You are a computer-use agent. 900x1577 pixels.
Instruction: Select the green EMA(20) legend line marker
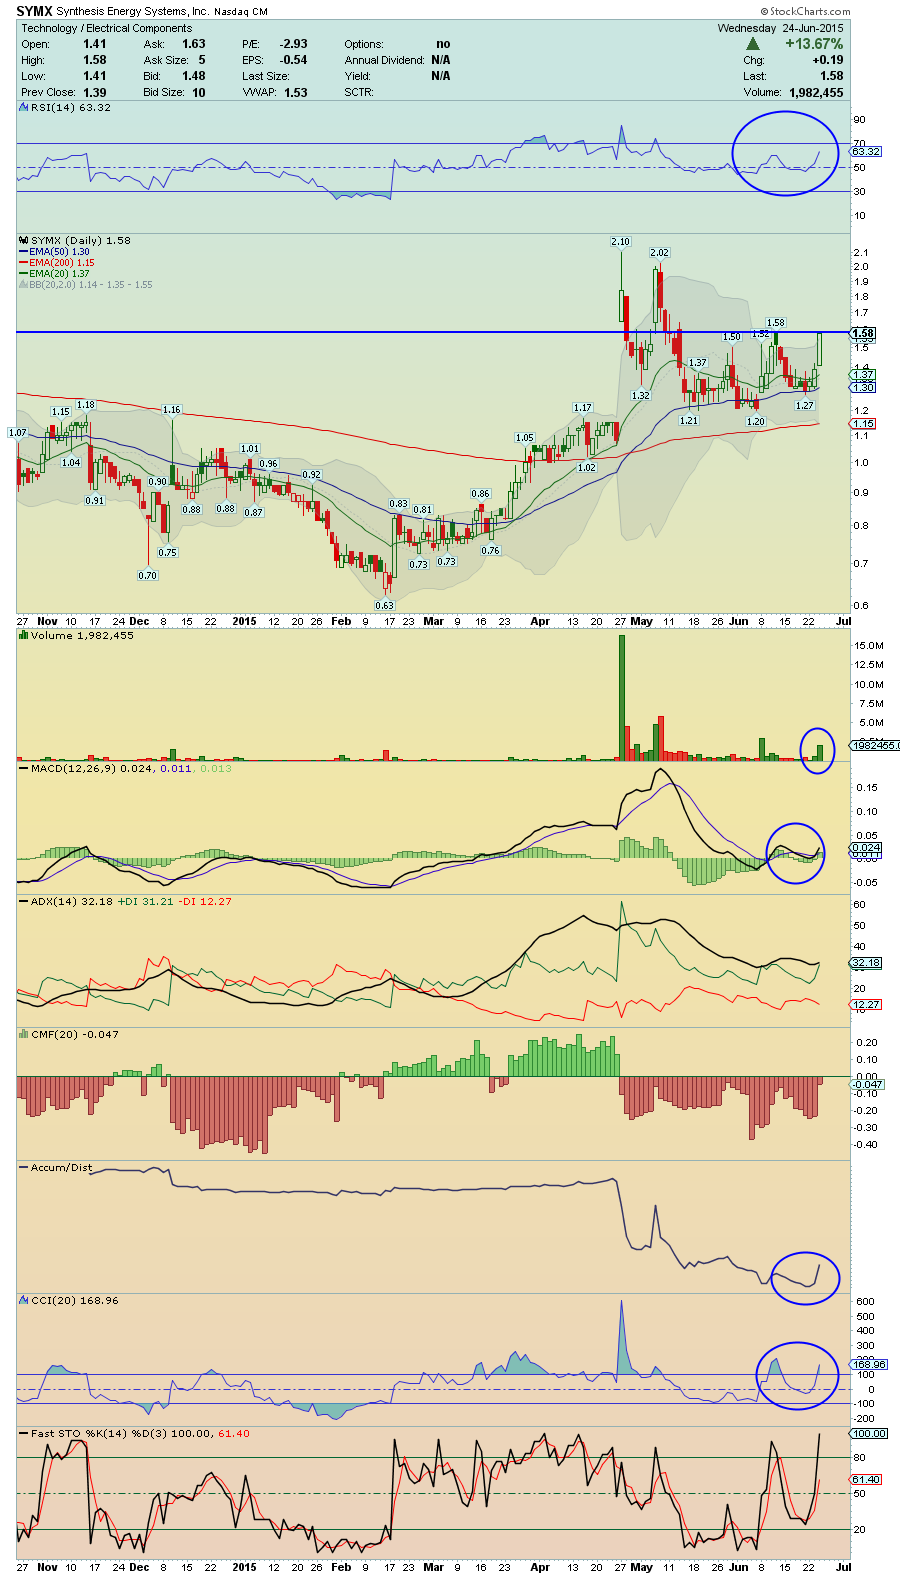(23, 274)
